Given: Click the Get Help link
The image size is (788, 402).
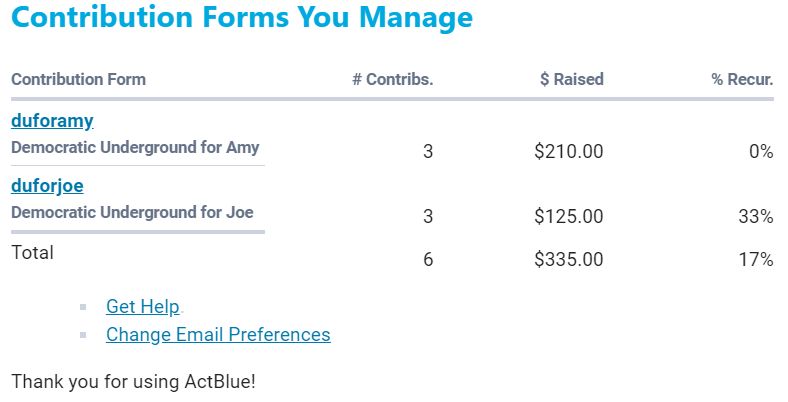Looking at the screenshot, I should click(x=142, y=307).
